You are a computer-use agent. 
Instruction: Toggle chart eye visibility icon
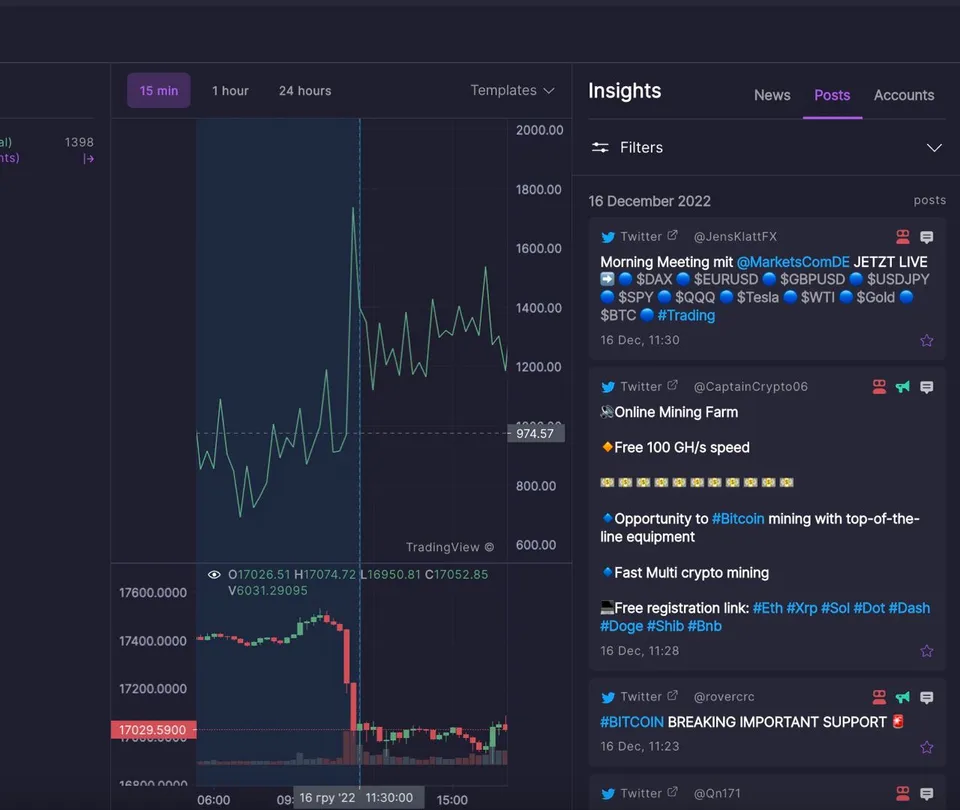(x=214, y=574)
